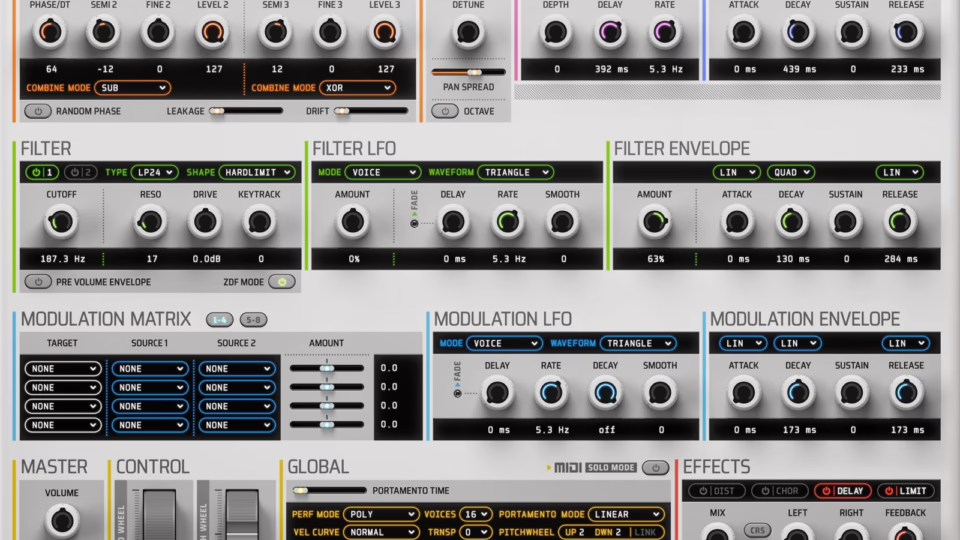This screenshot has height=540, width=960.
Task: Click the PHASE/DT knob
Action: click(50, 32)
